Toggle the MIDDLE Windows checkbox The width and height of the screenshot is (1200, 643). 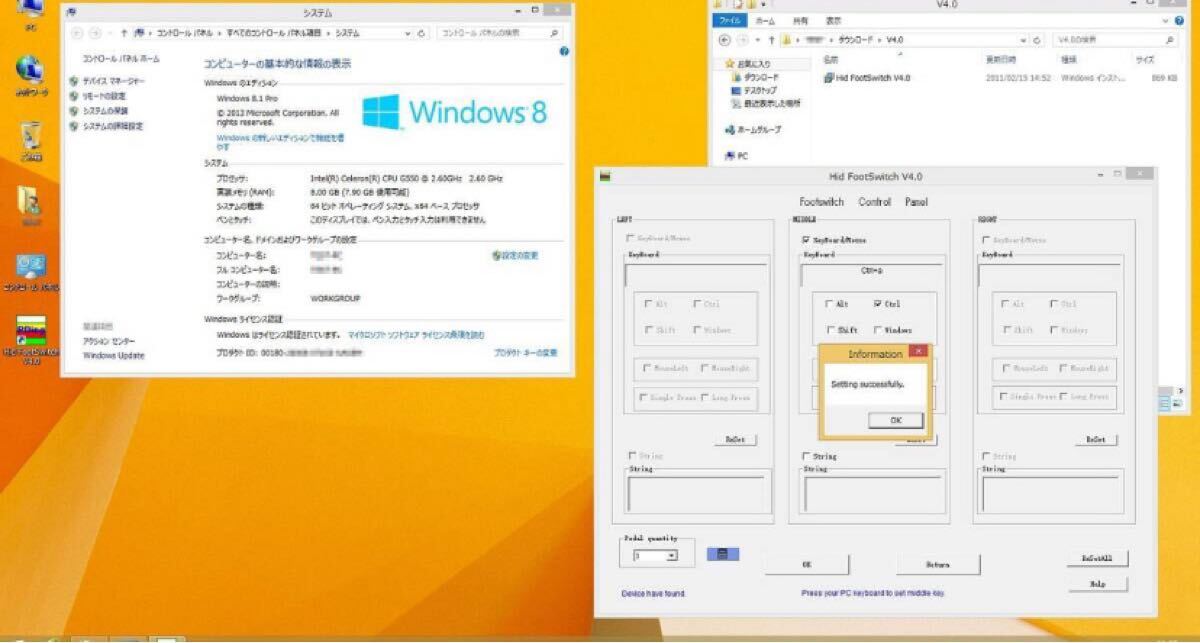(877, 330)
